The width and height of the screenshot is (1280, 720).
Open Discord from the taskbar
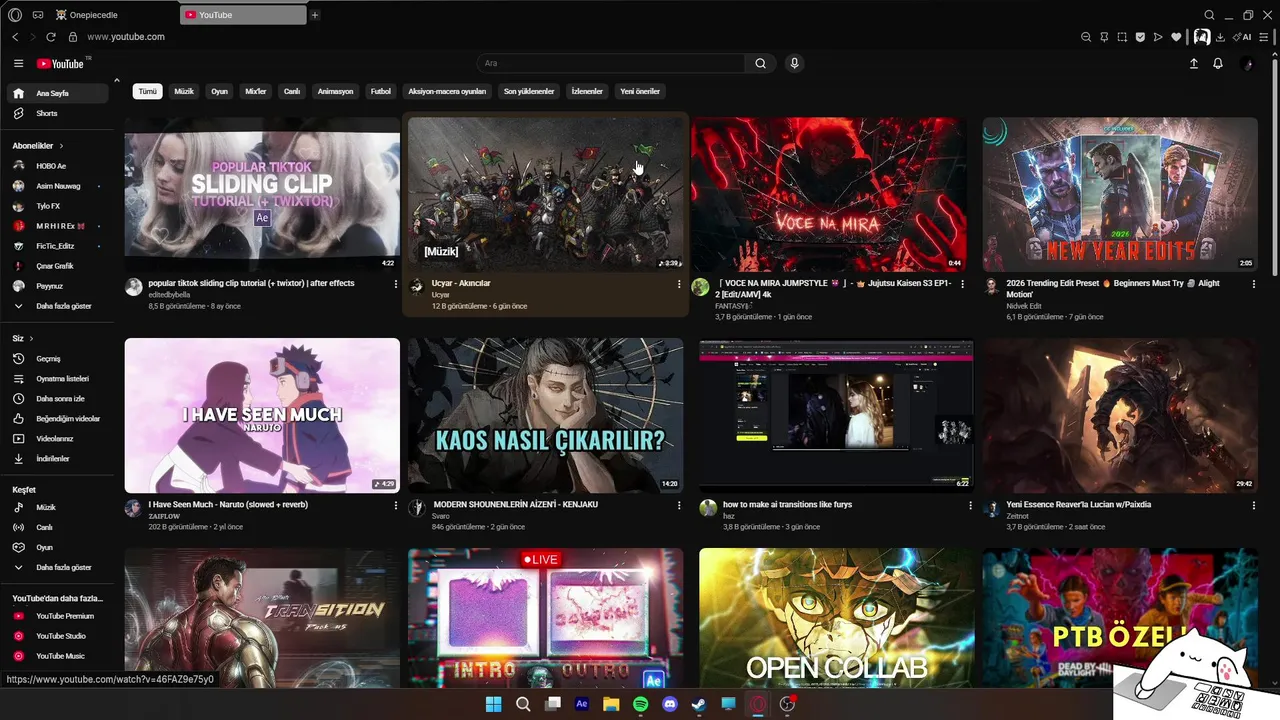coord(670,704)
